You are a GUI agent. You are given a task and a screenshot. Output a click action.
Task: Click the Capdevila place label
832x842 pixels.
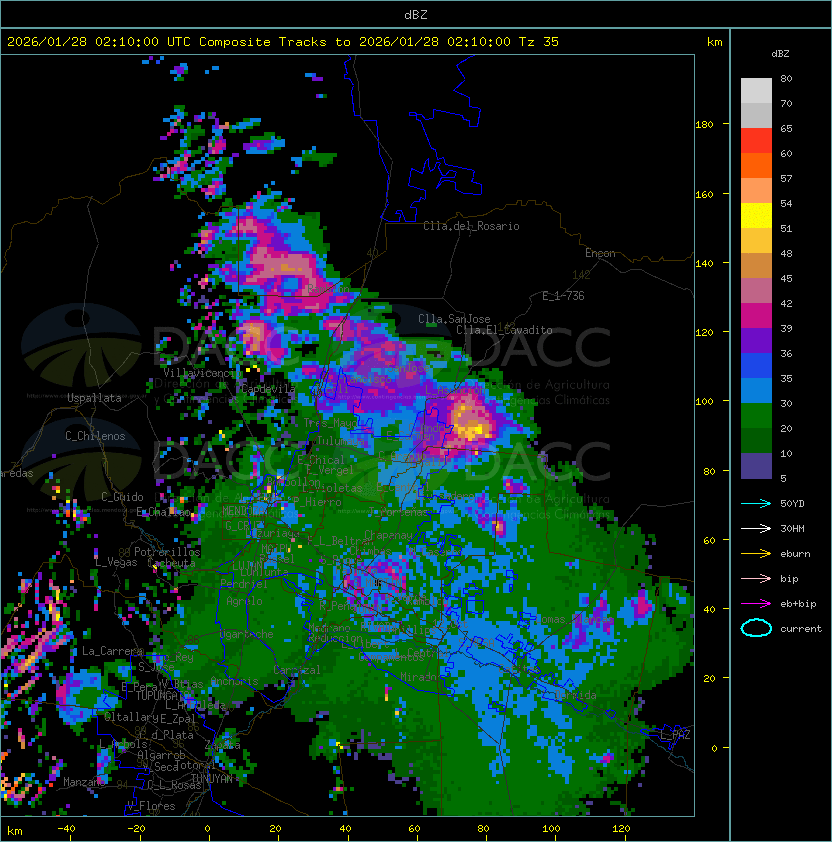pyautogui.click(x=268, y=388)
